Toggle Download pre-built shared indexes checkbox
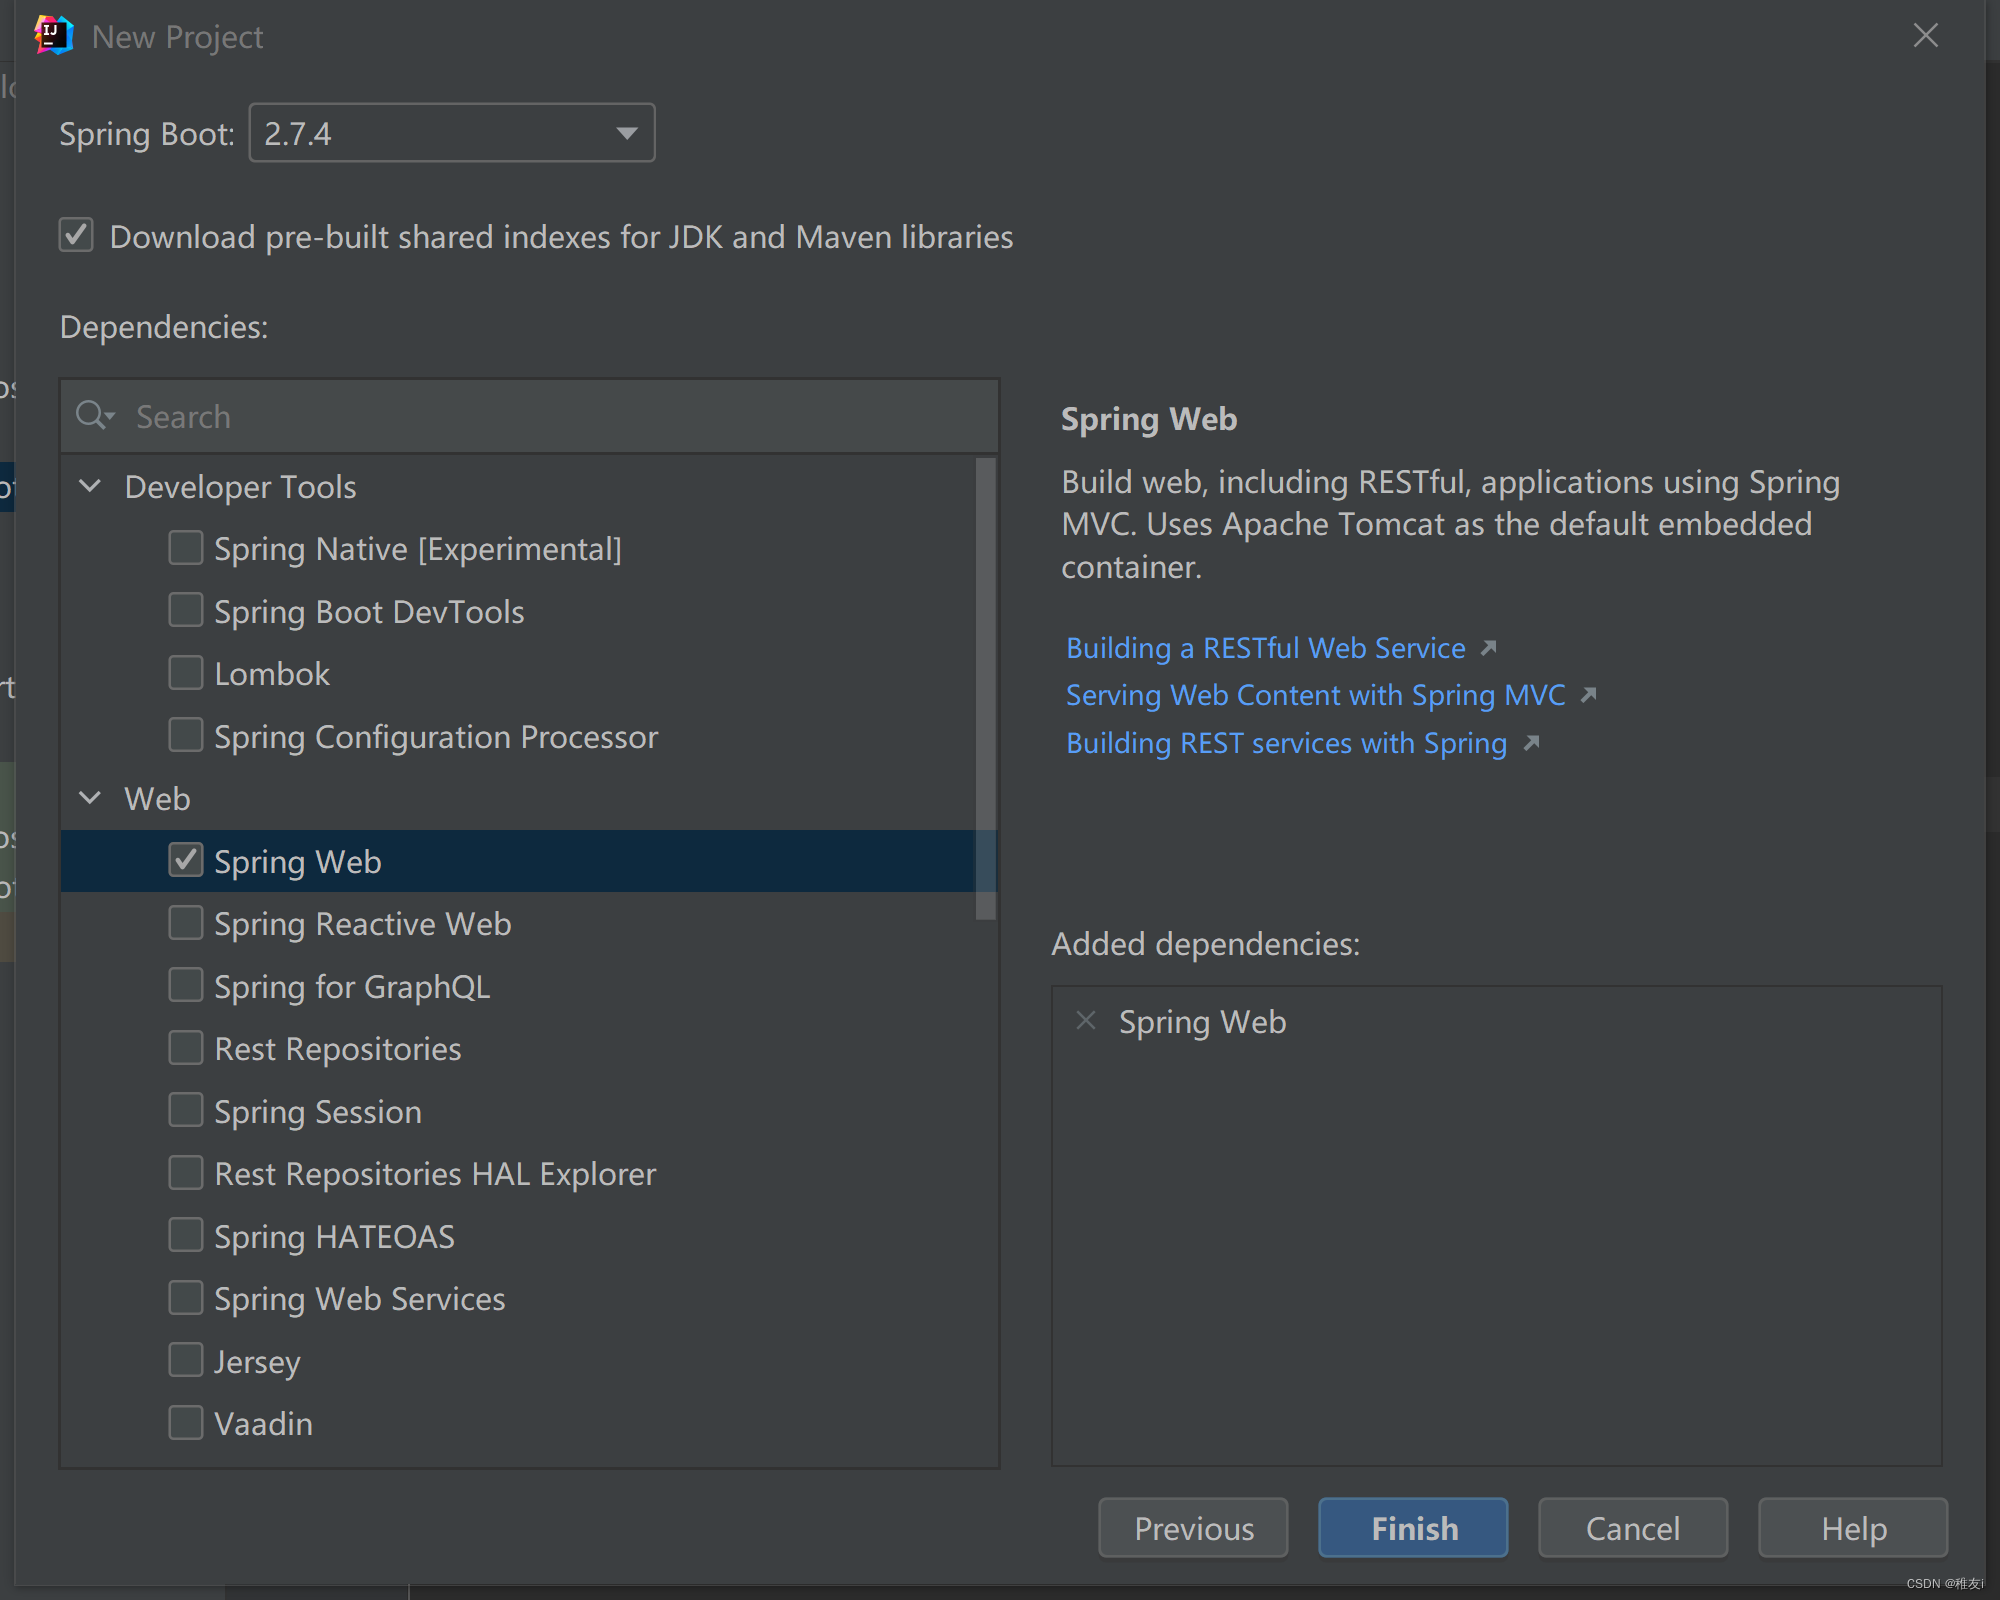Viewport: 2000px width, 1600px height. coord(76,236)
